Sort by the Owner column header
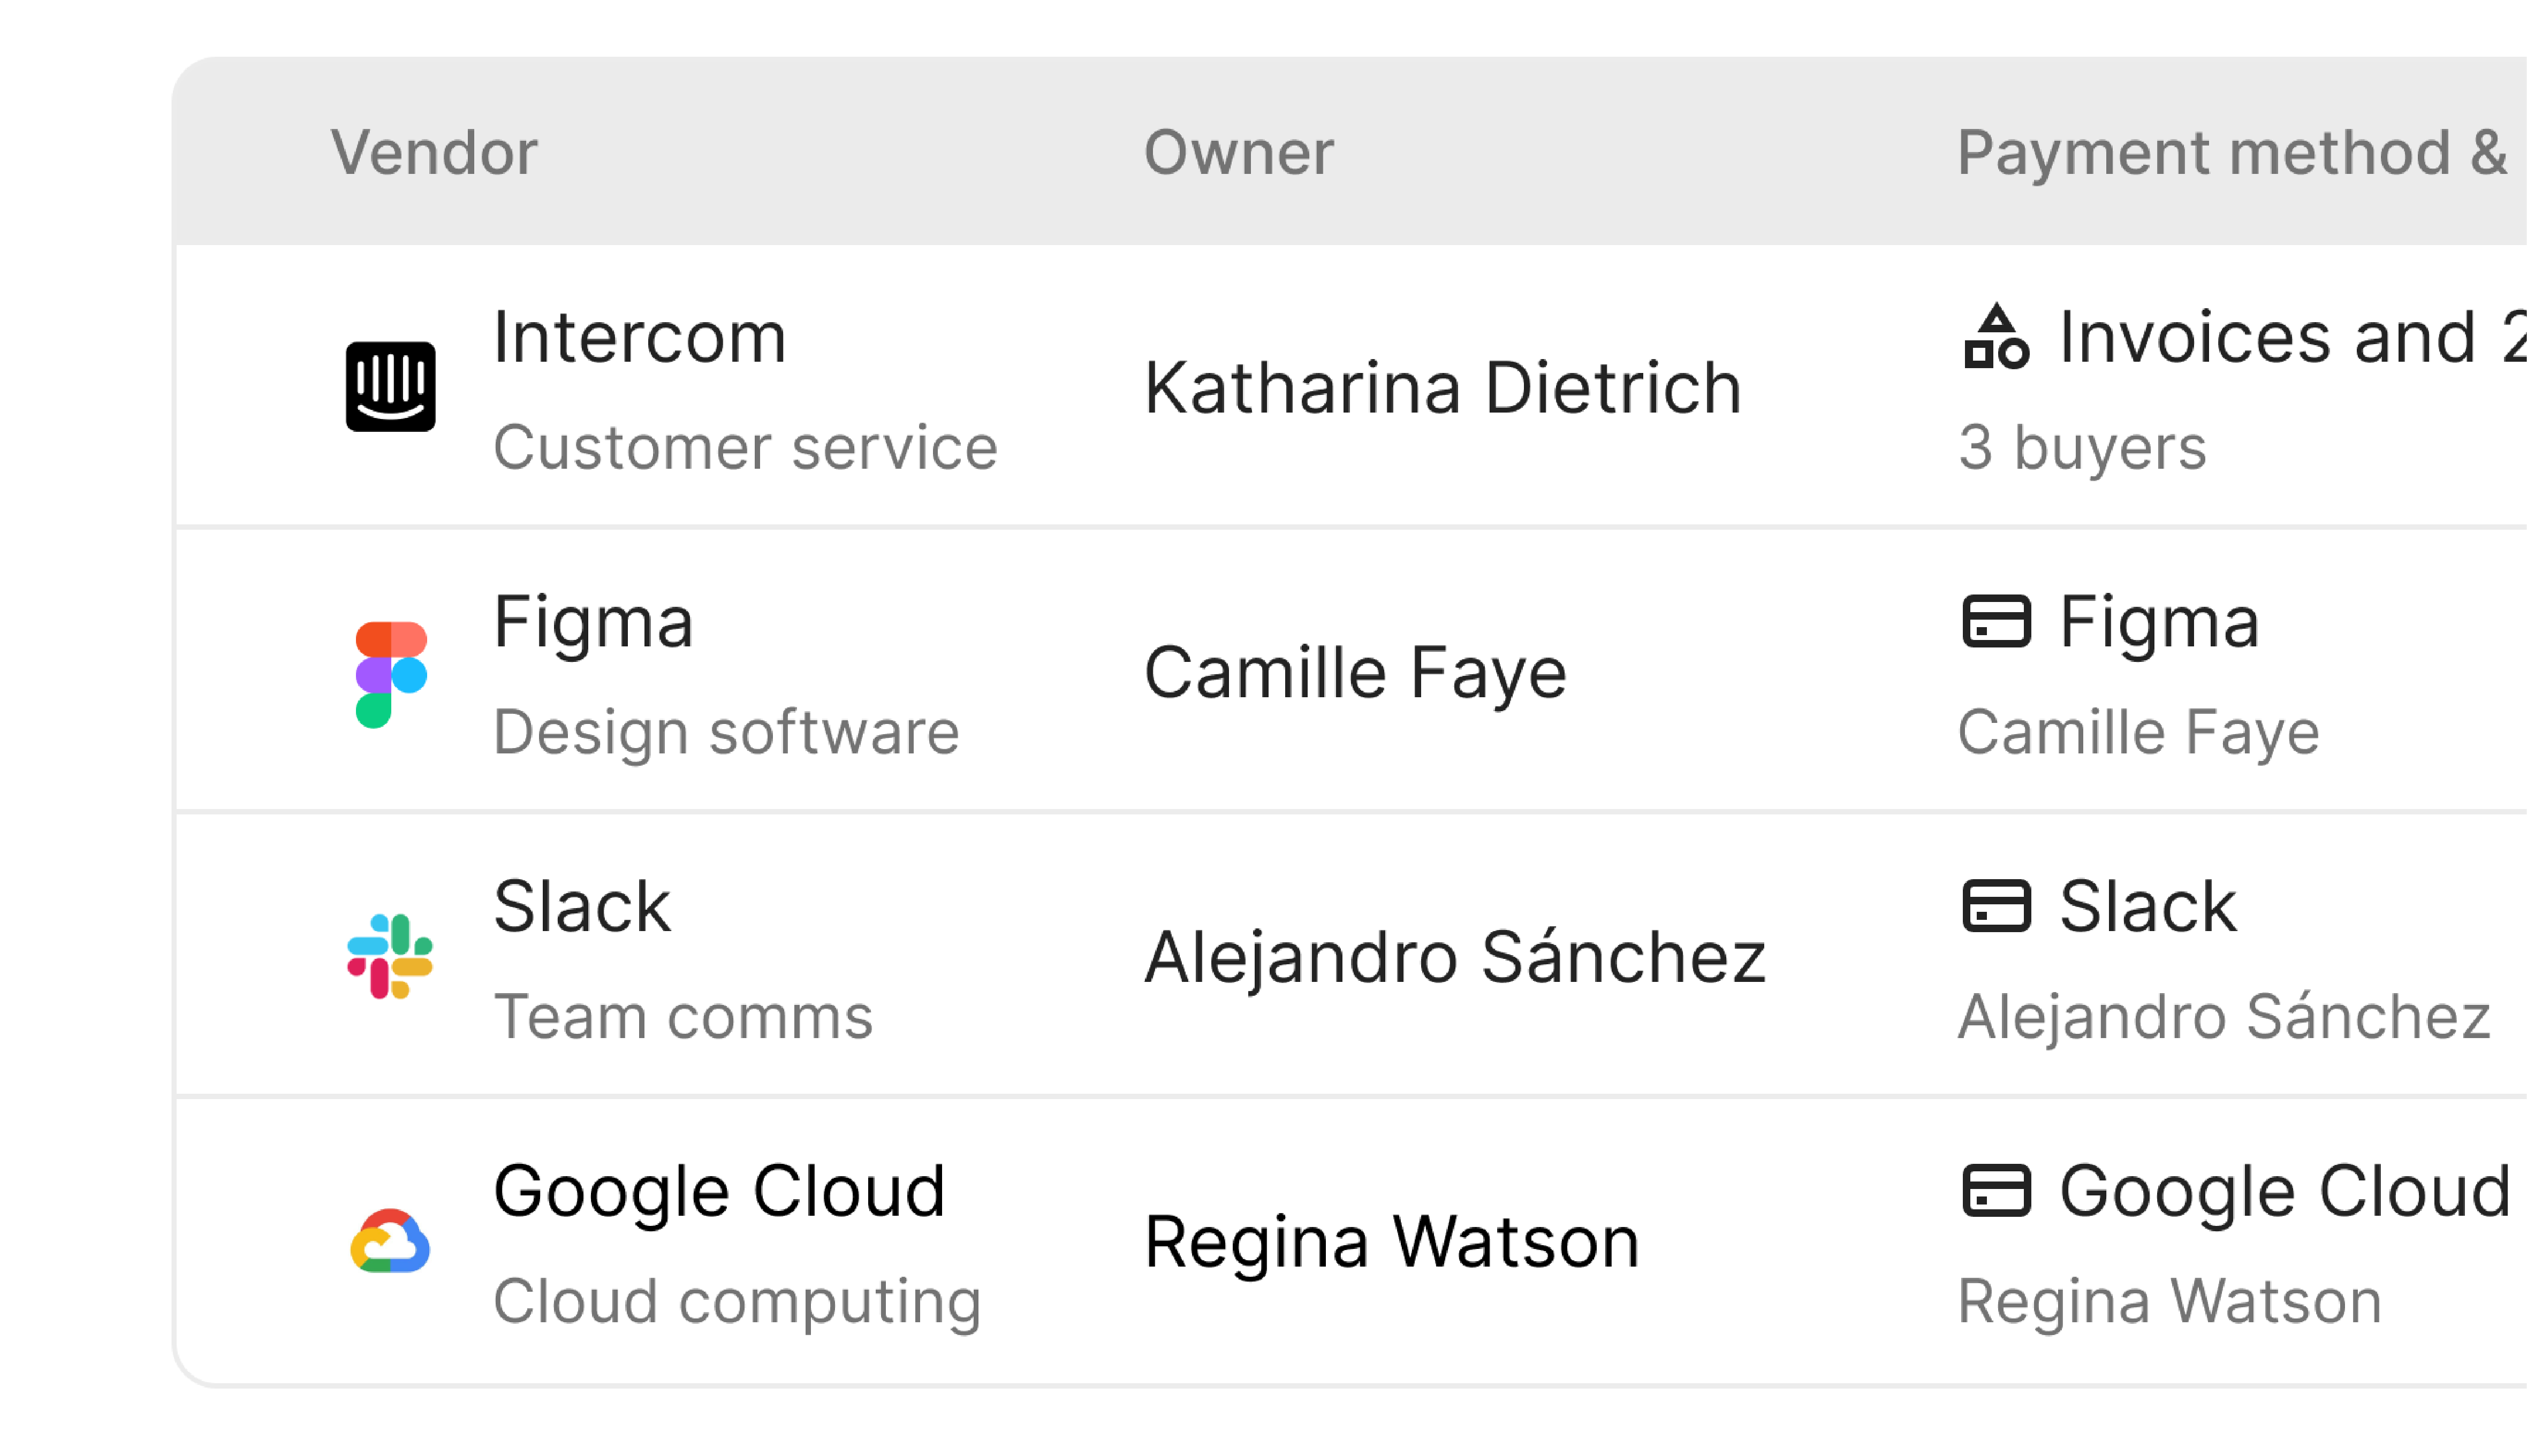This screenshot has width=2527, height=1456. click(x=1238, y=153)
